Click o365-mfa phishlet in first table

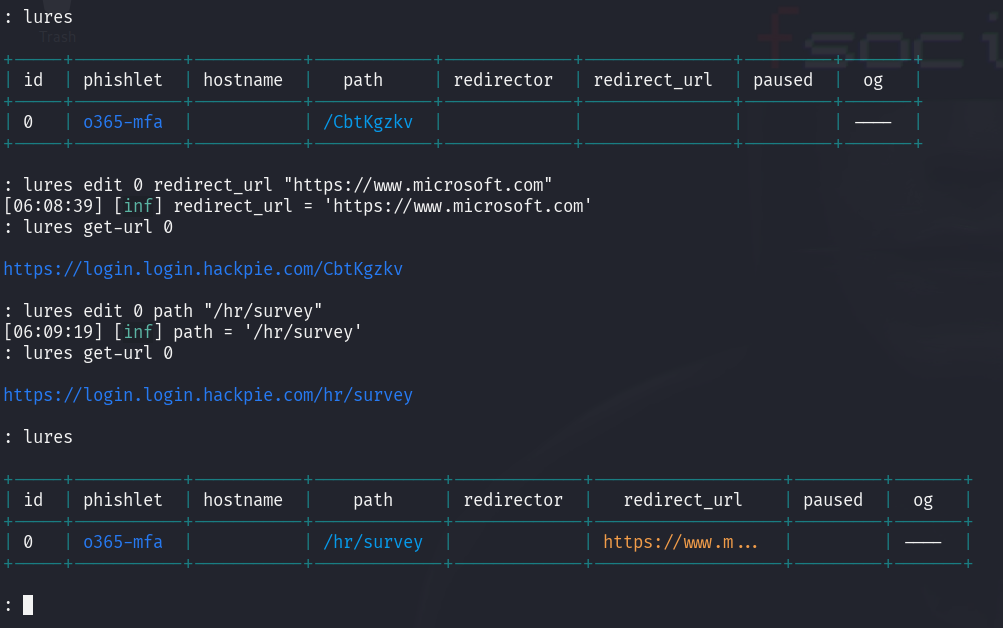tap(123, 122)
